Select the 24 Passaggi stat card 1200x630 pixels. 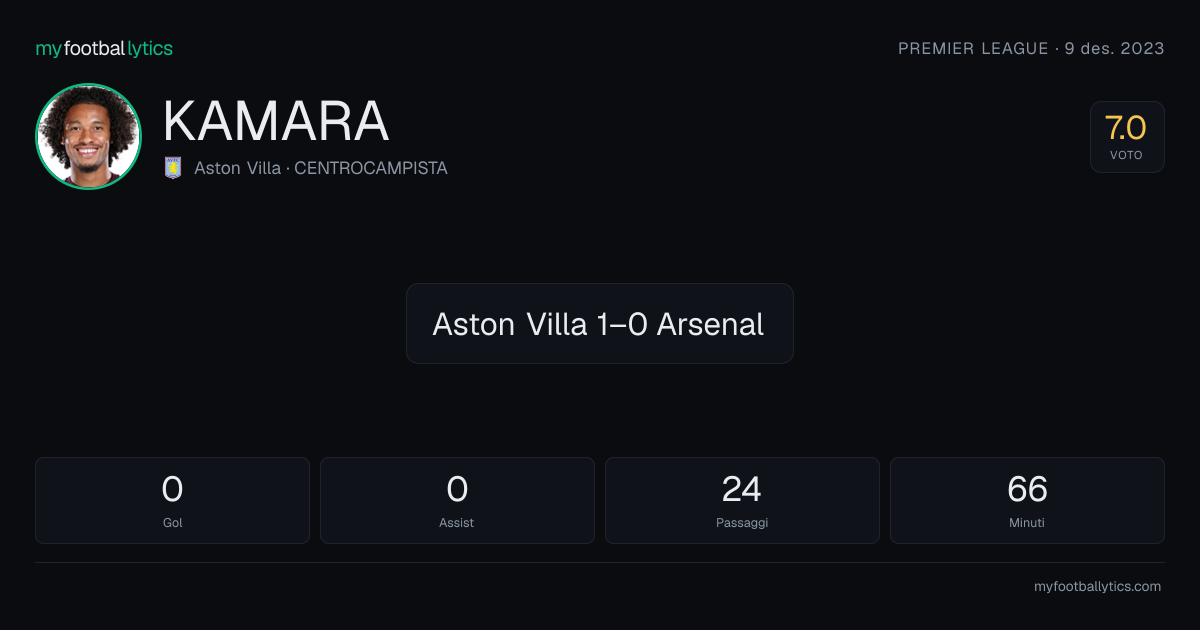[x=742, y=500]
